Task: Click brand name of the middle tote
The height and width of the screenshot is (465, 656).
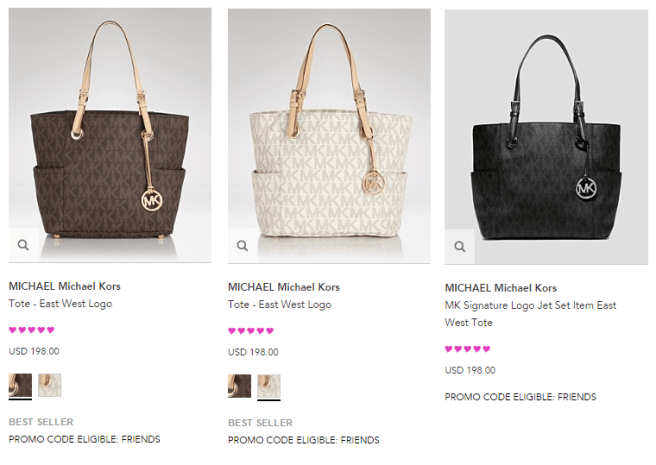Action: 284,286
